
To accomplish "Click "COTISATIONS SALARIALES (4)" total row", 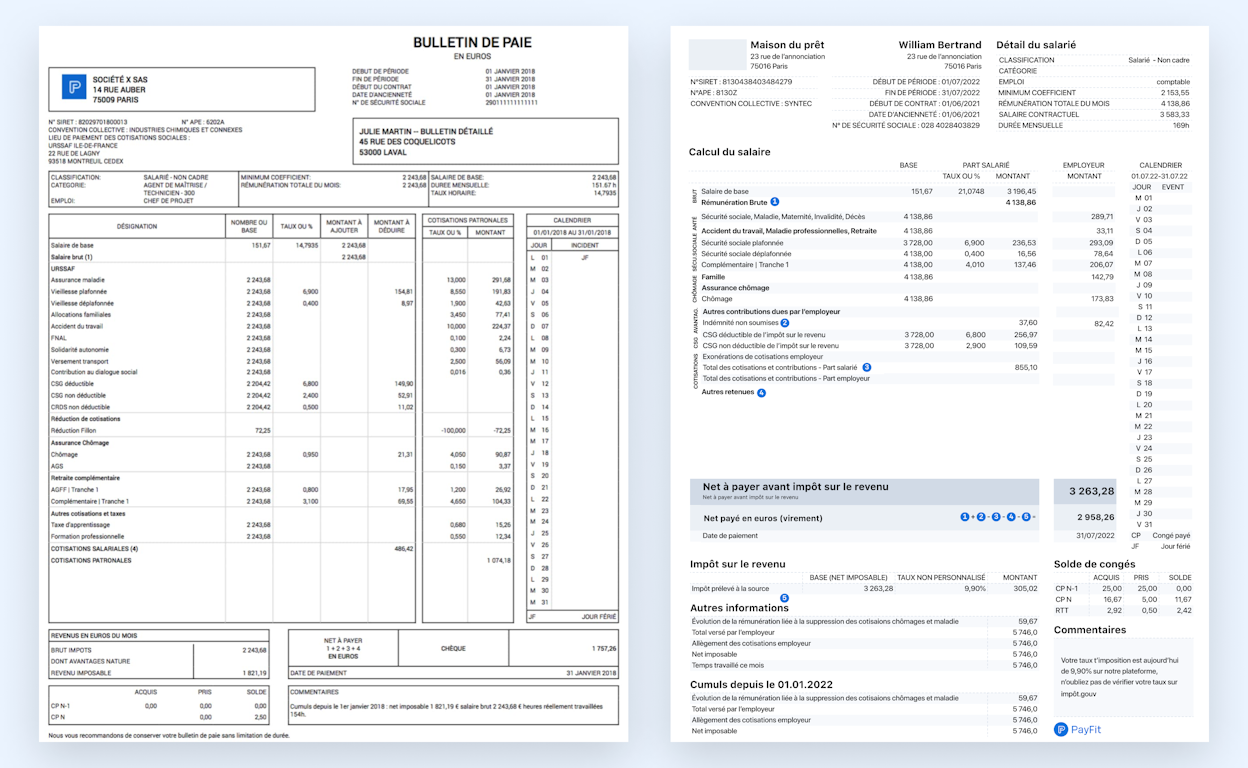I will click(93, 549).
